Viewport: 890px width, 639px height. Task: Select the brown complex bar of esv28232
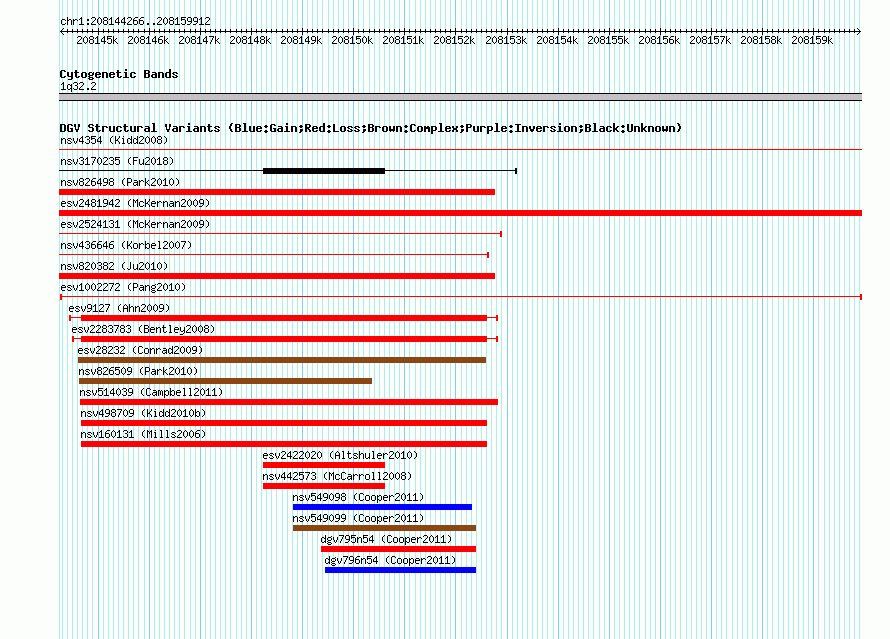[282, 360]
